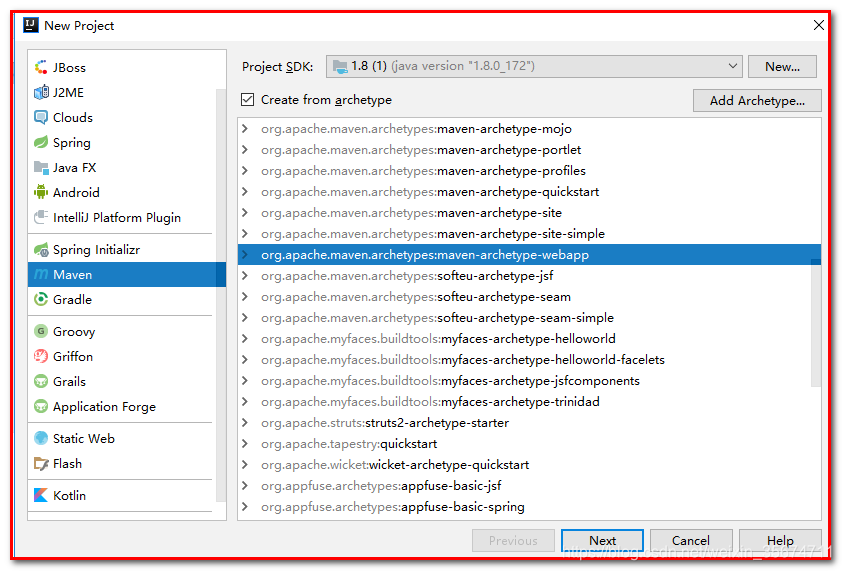Click the Maven m icon
This screenshot has height=571, width=842.
pos(41,274)
